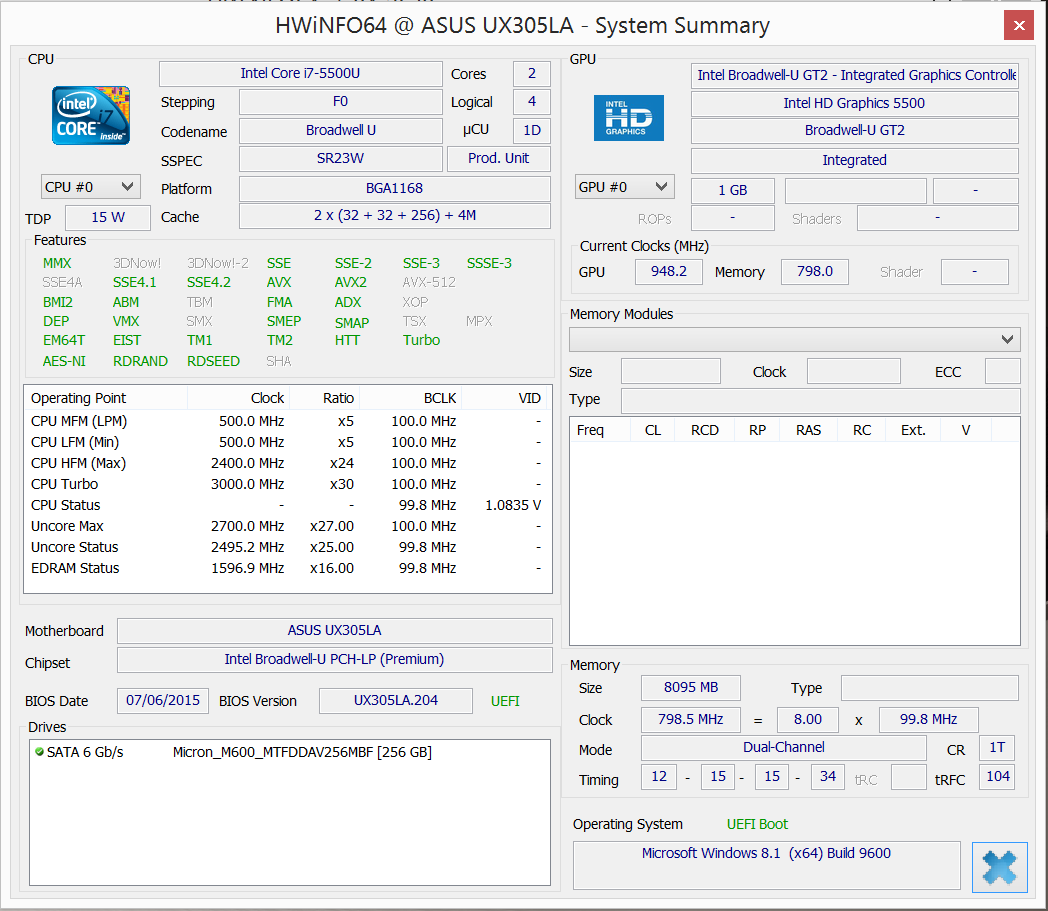This screenshot has width=1048, height=911.
Task: Click the Freq column header in memory table
Action: [600, 430]
